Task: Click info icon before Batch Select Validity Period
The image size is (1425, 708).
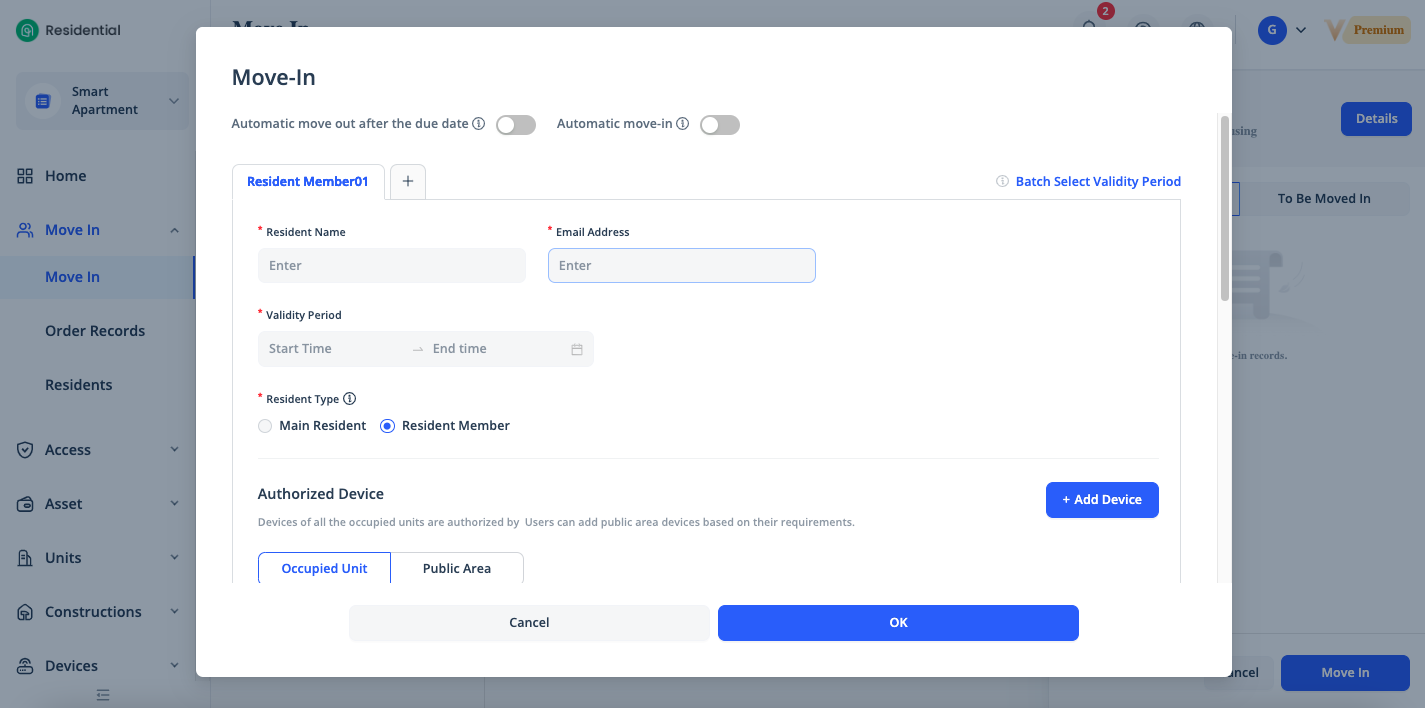Action: pyautogui.click(x=1002, y=182)
